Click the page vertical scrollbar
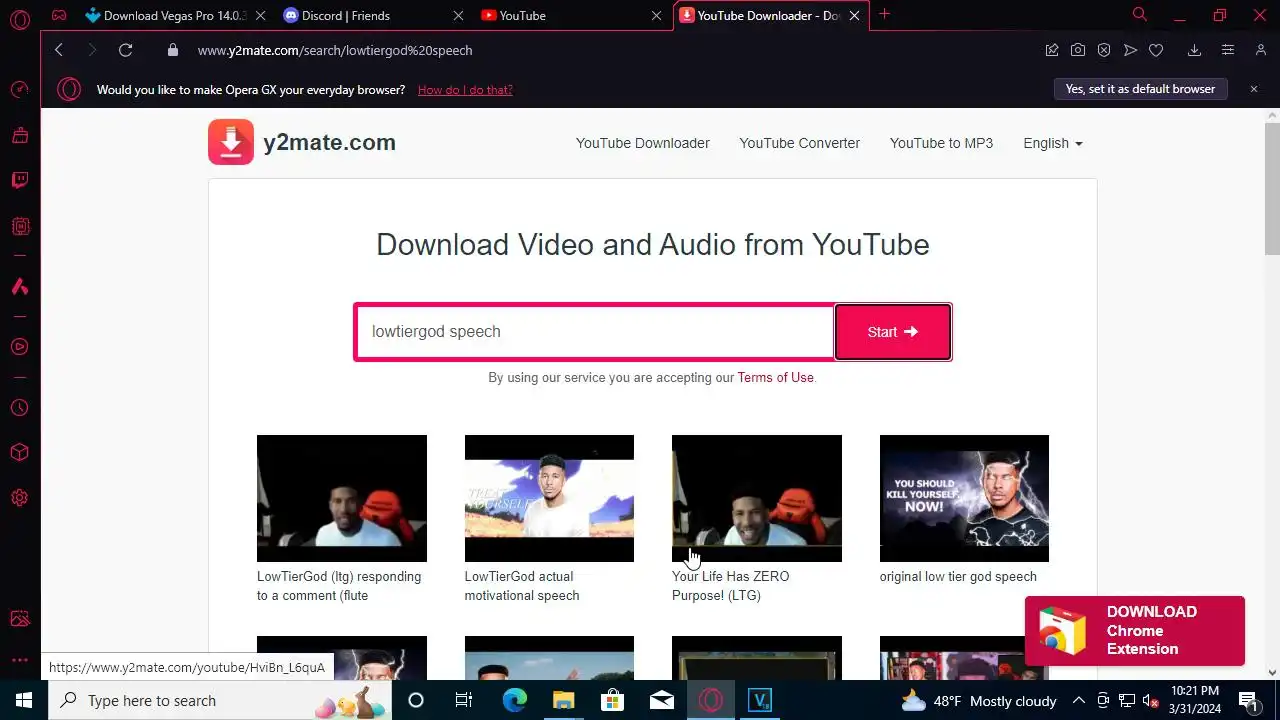 1272,190
